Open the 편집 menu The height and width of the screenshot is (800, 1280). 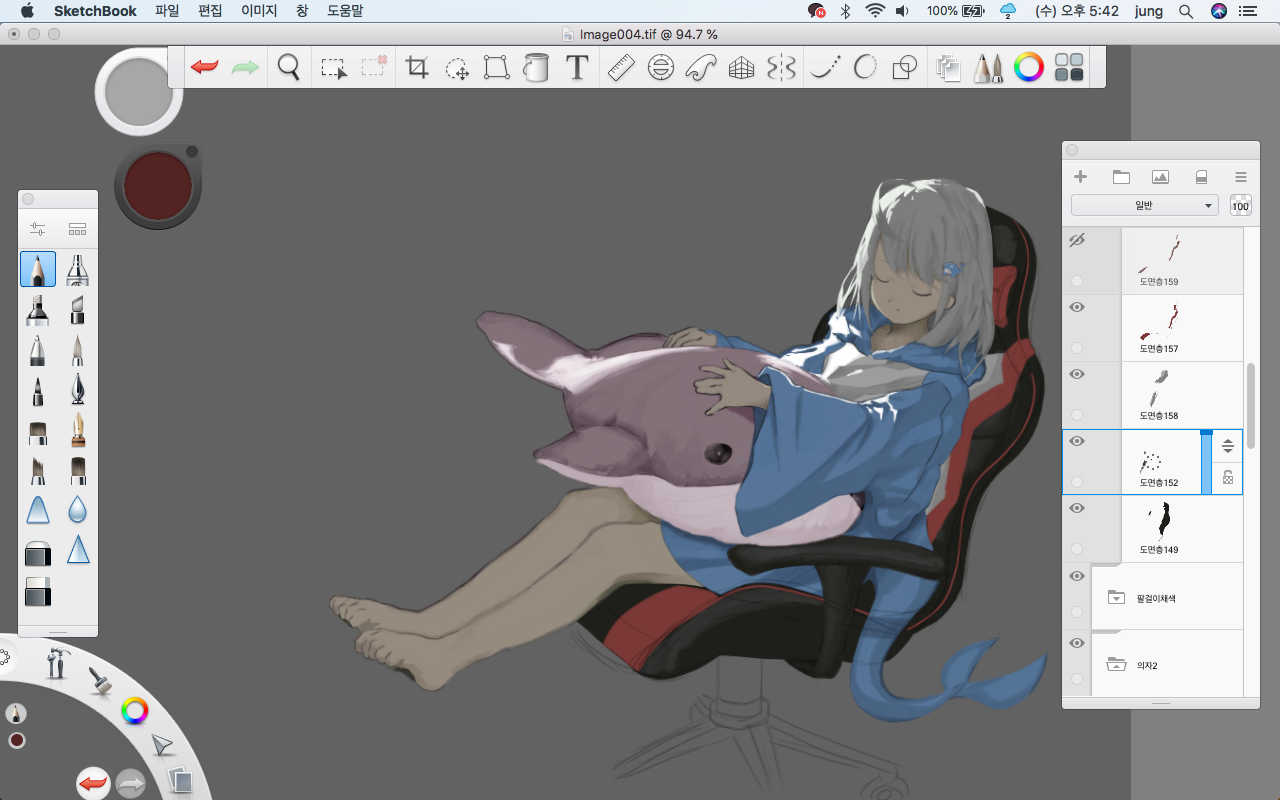tap(210, 11)
